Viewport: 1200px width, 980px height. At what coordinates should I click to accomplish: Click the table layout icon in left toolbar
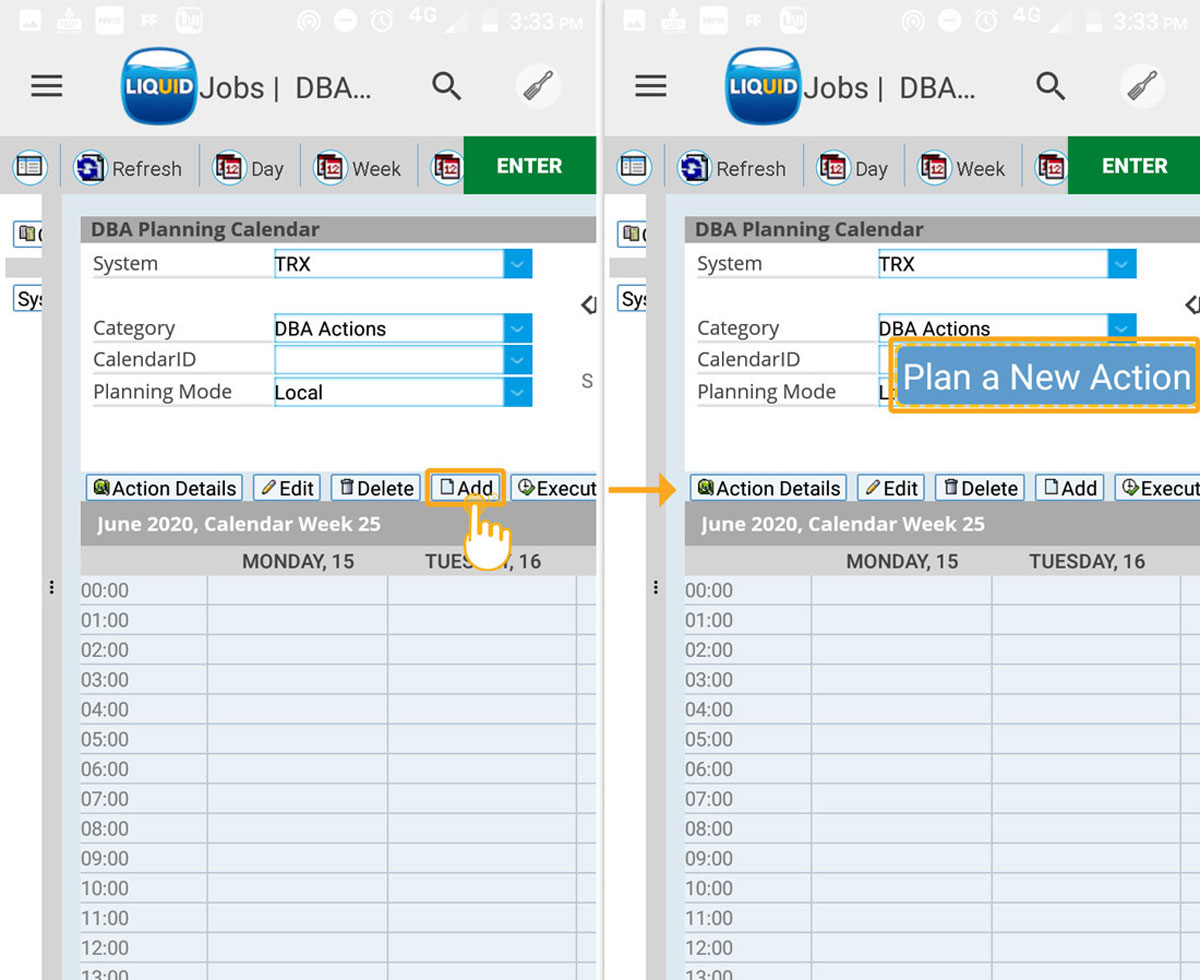tap(30, 167)
